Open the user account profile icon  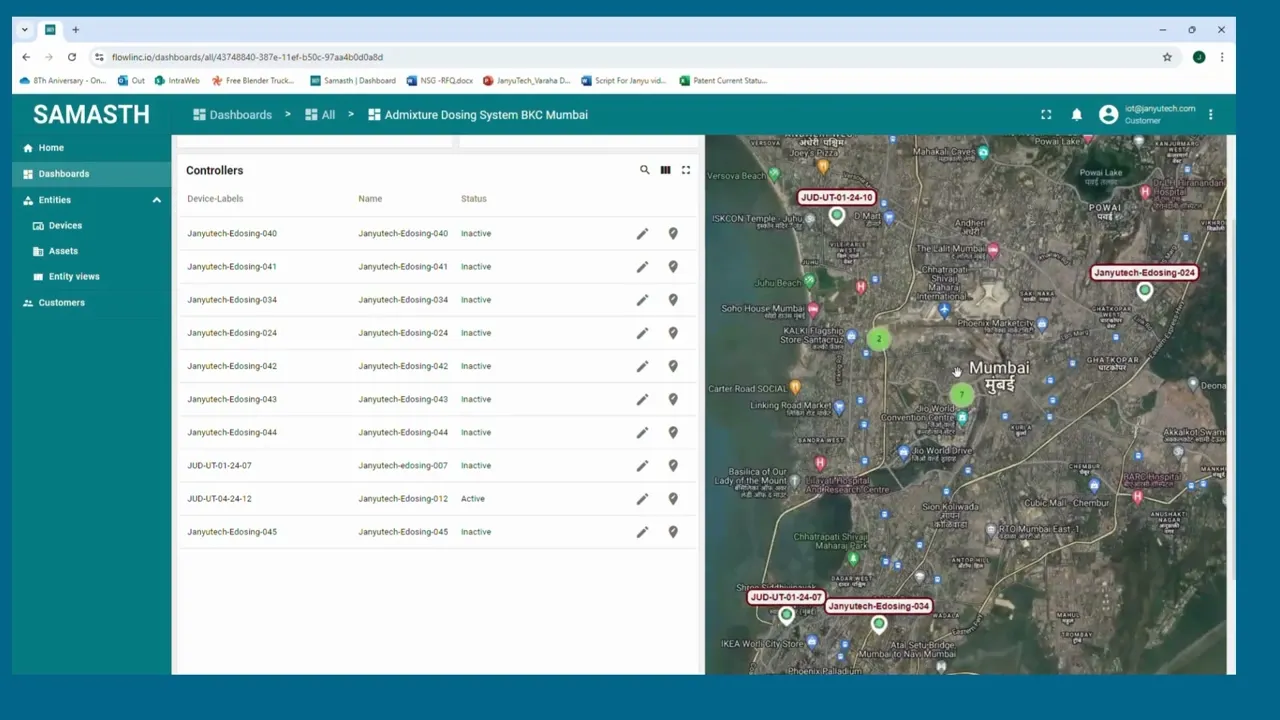coord(1108,115)
